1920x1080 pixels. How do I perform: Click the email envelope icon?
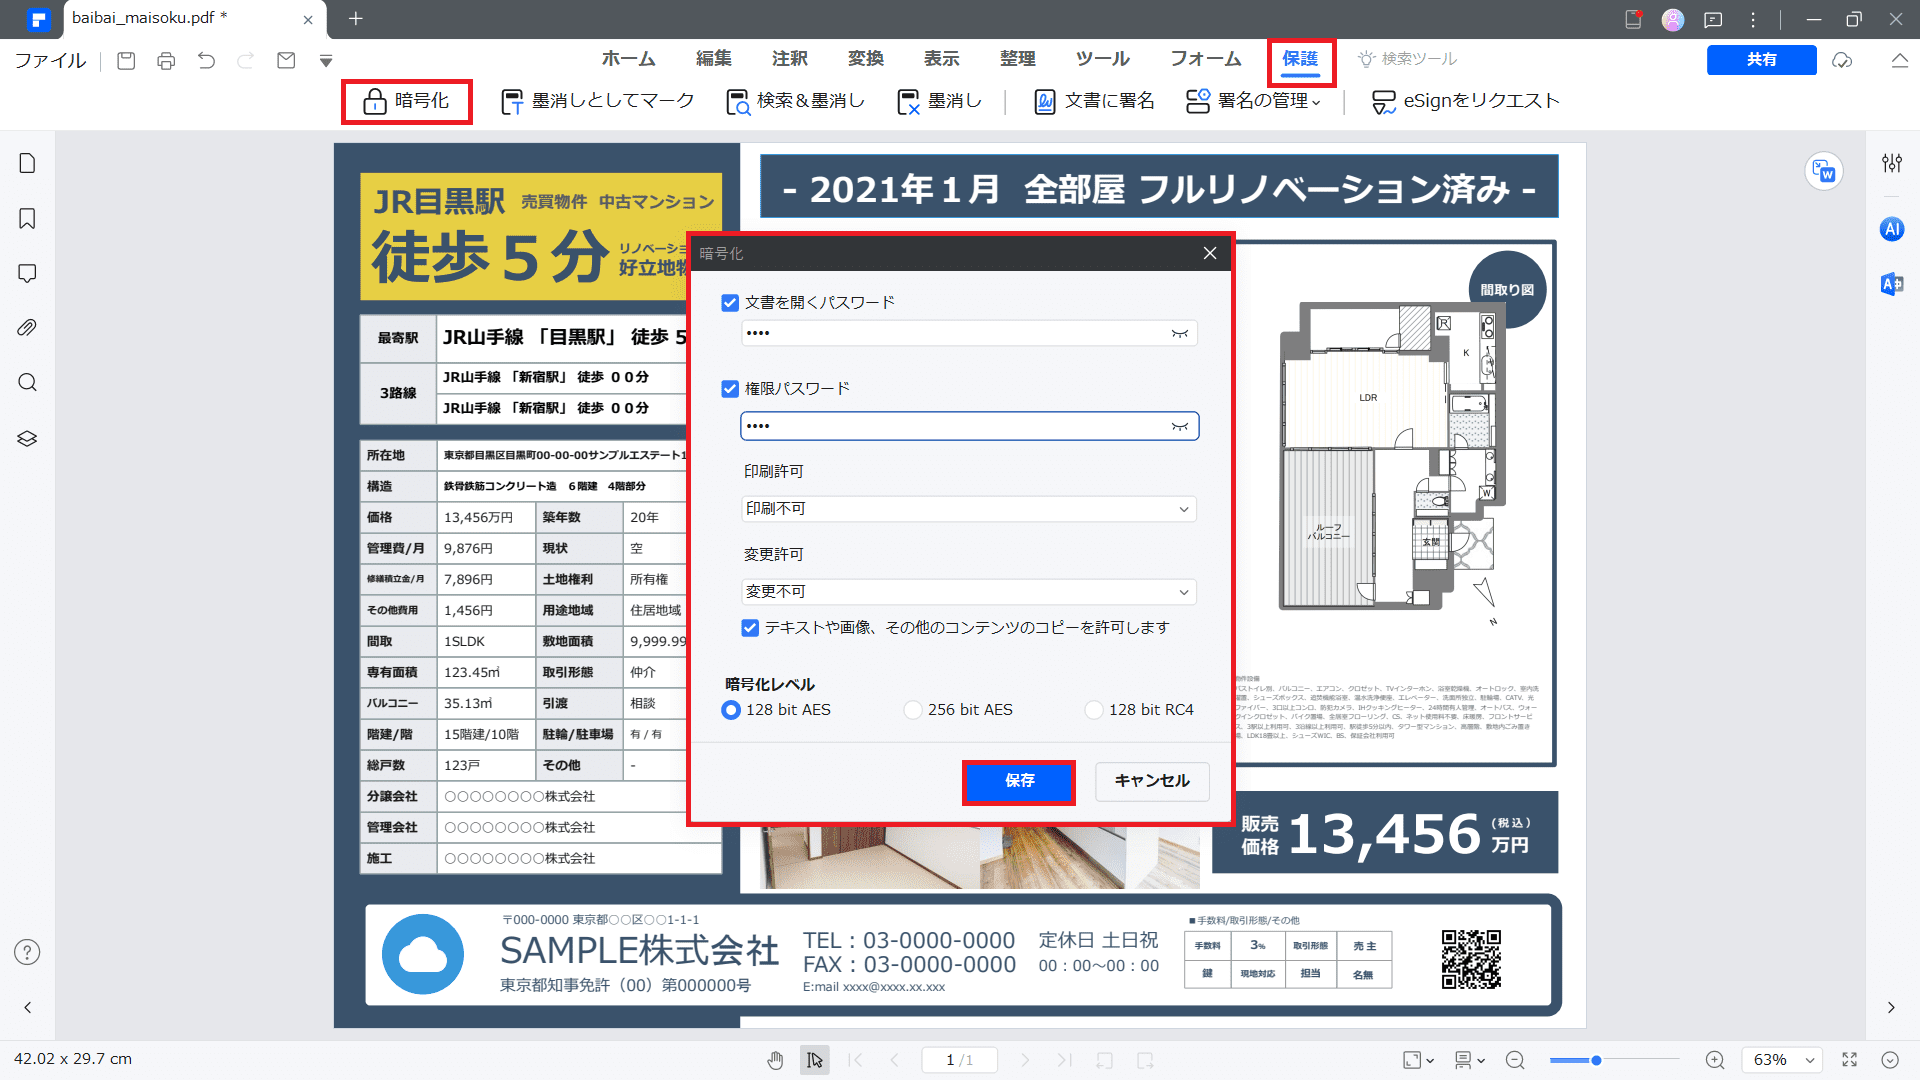click(286, 61)
